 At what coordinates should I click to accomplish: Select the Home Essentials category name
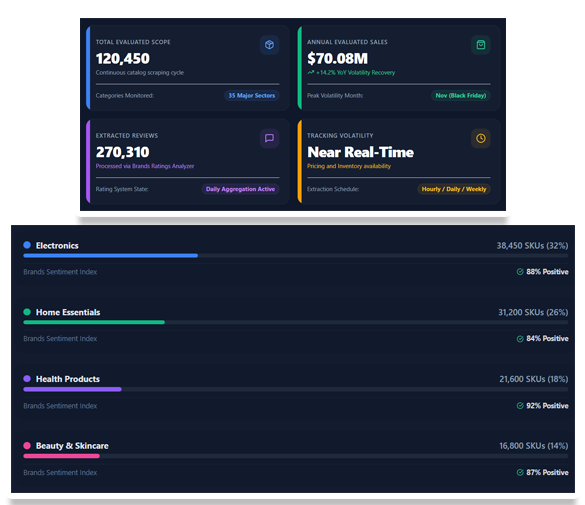tap(68, 312)
